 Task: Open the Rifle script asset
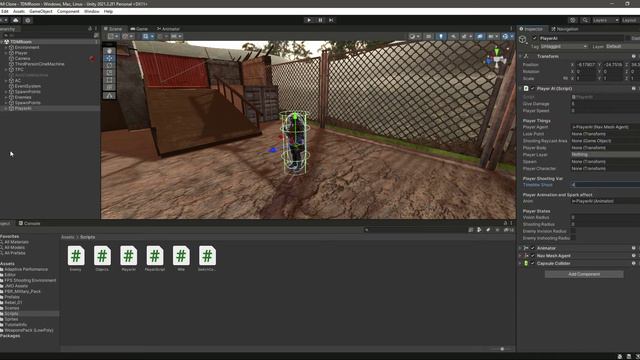tap(181, 259)
